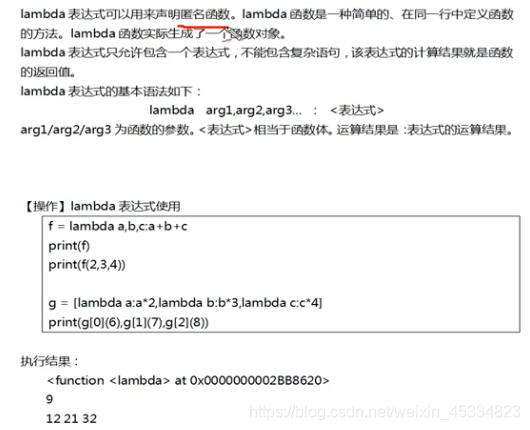
Task: Click the csdn.net watermark URL
Action: point(385,412)
